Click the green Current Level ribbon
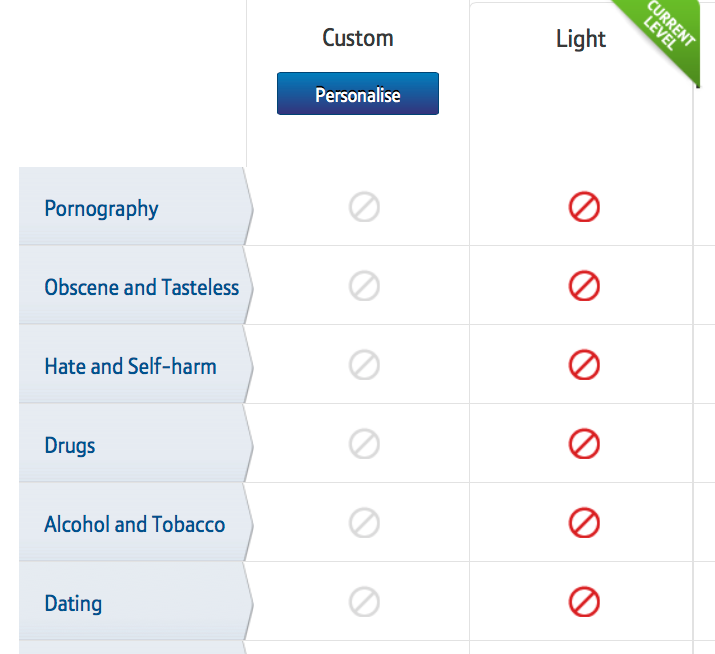 [668, 30]
